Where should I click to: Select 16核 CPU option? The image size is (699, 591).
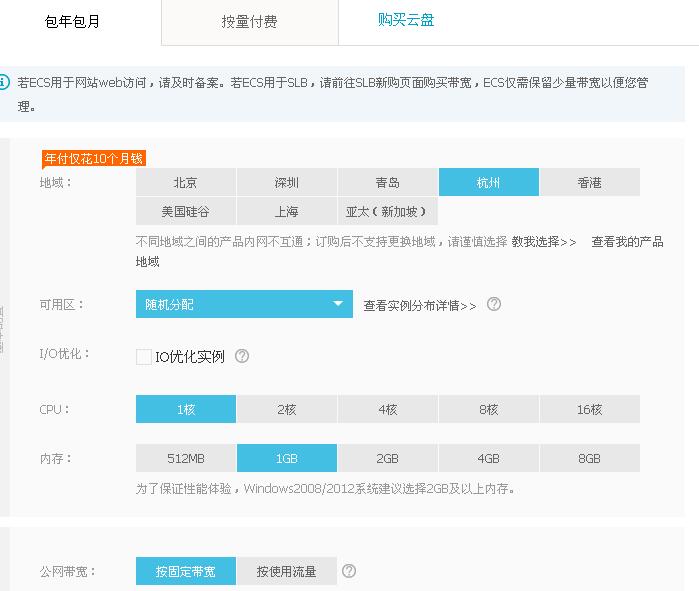coord(589,409)
